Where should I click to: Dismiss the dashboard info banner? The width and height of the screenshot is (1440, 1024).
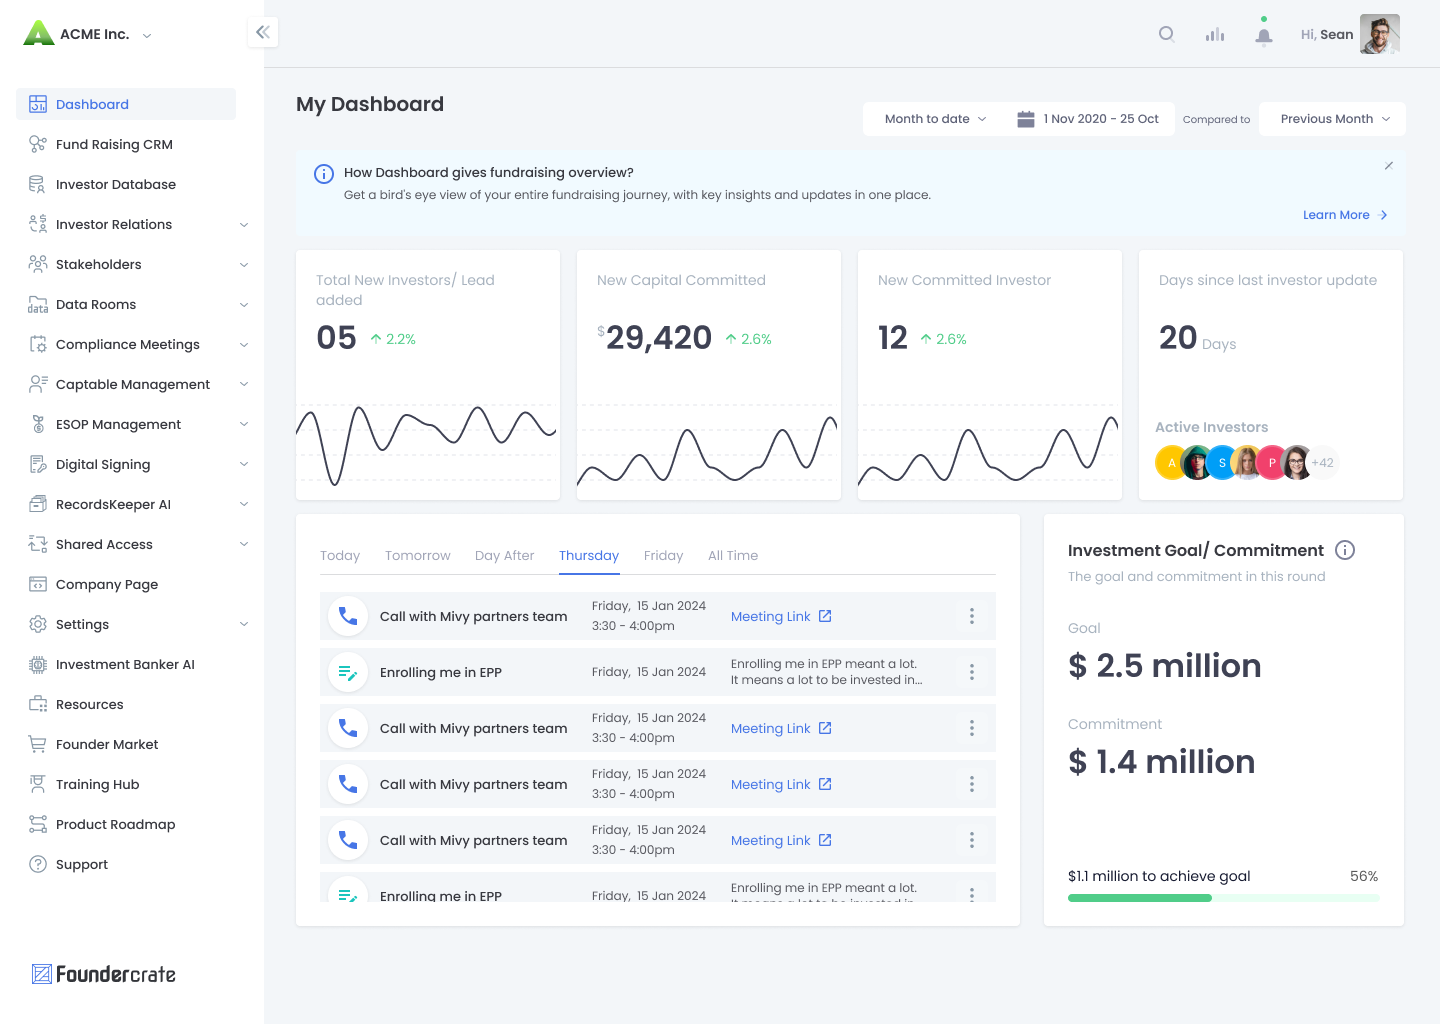[1389, 166]
